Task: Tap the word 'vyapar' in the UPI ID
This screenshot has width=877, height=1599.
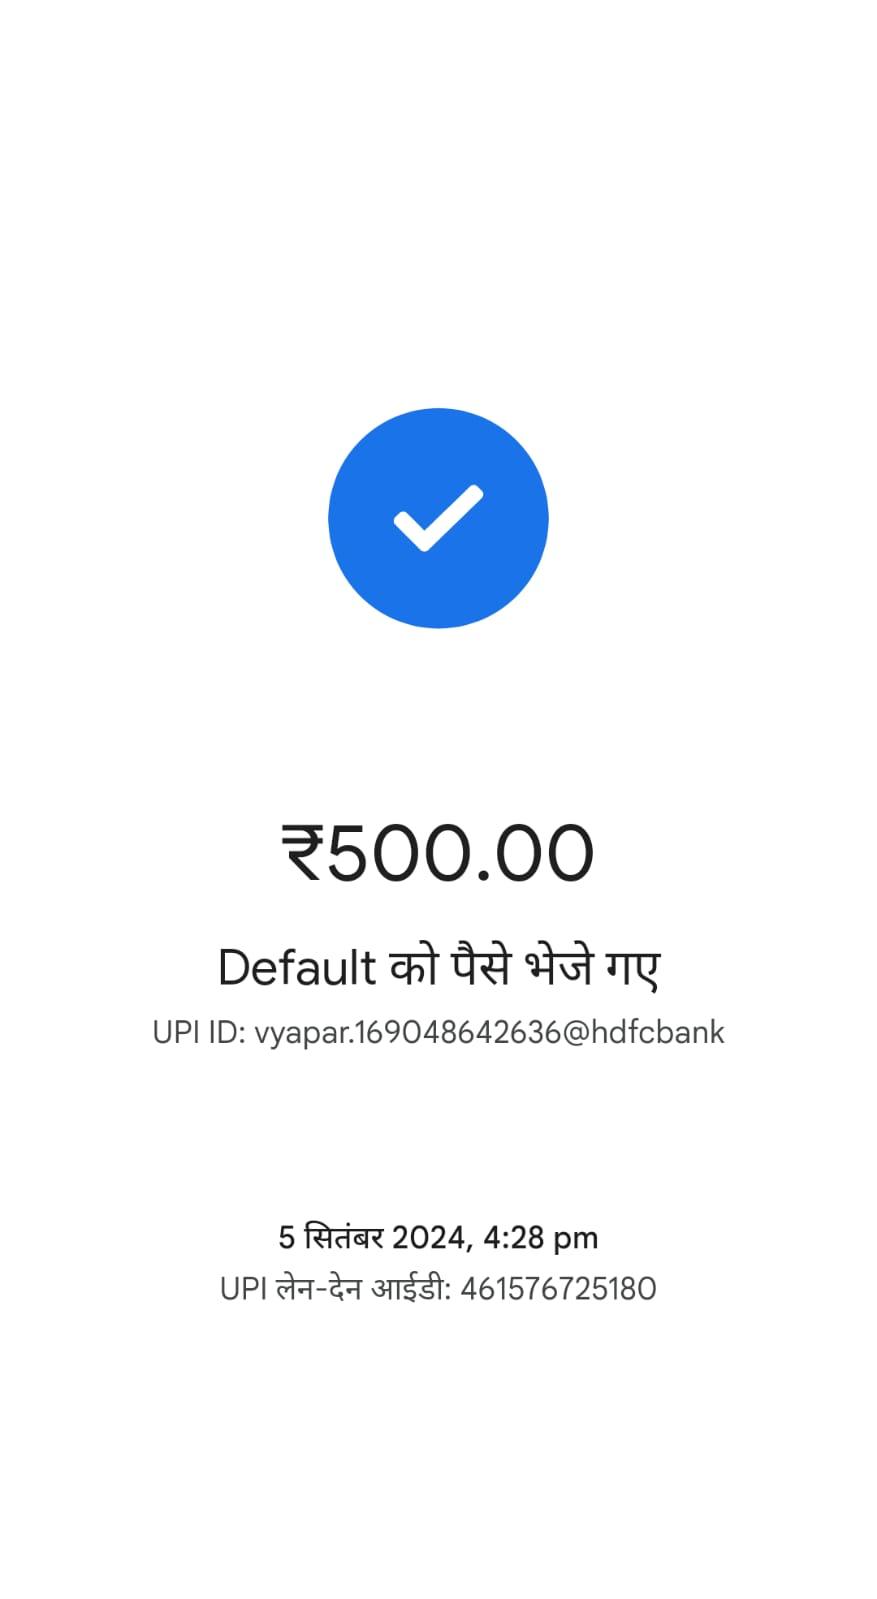Action: [x=301, y=1034]
